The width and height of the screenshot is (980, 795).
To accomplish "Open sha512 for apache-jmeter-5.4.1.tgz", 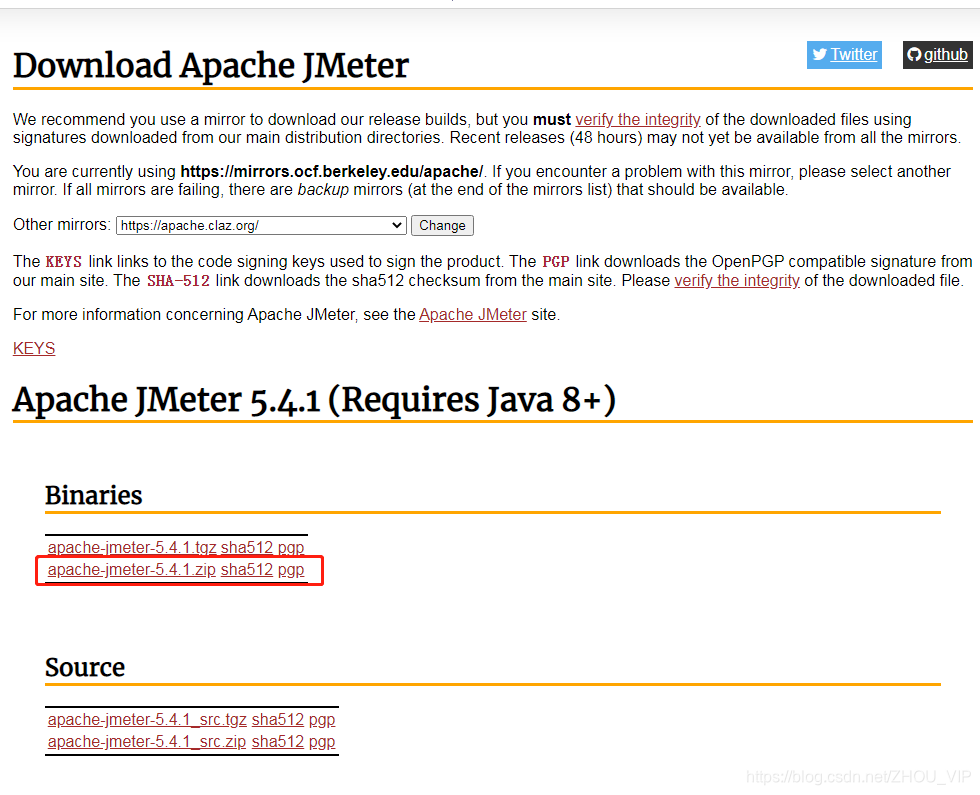I will (x=247, y=548).
